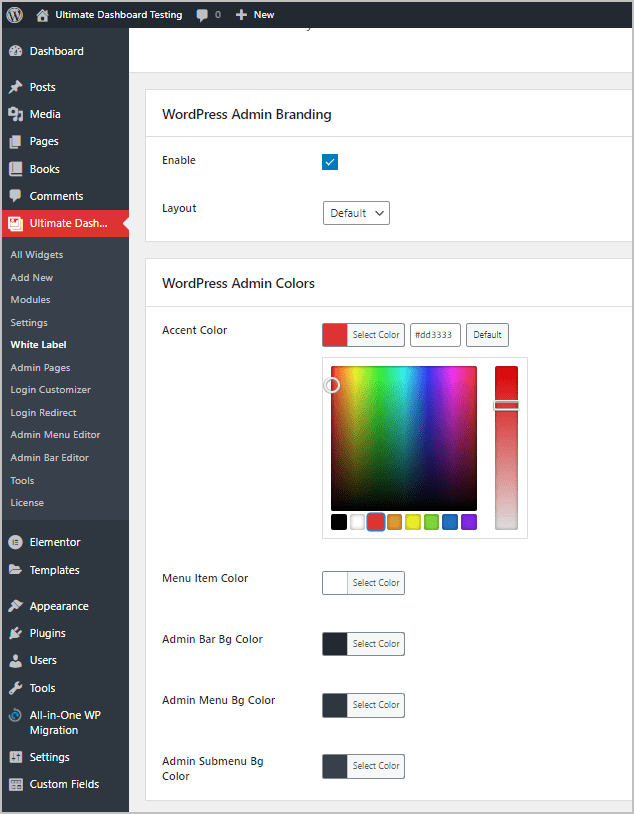Select the yellow palette swatch
Screen dimensions: 634x814
point(413,522)
